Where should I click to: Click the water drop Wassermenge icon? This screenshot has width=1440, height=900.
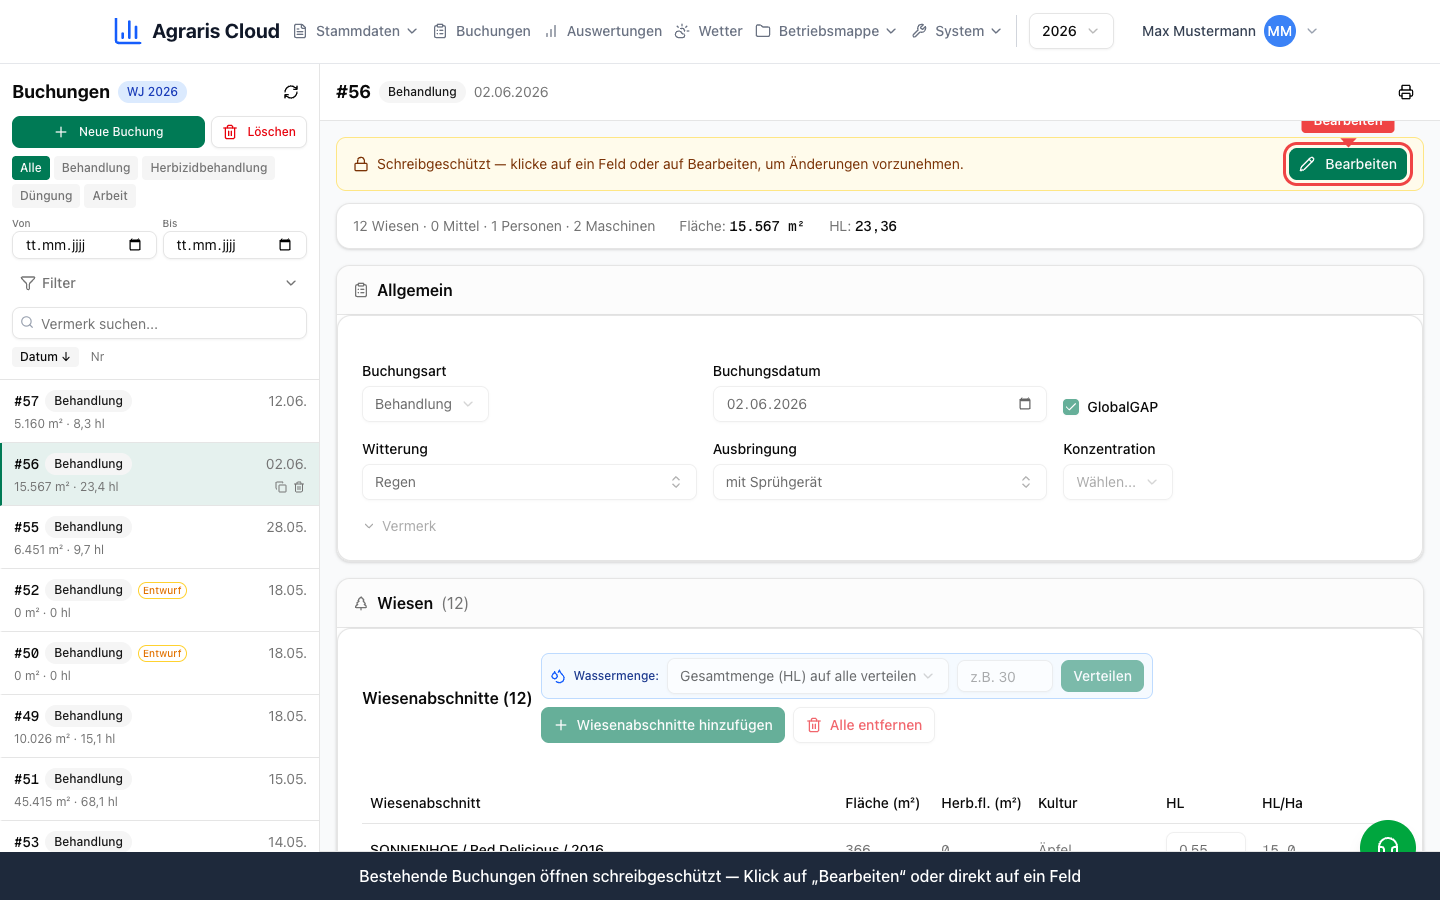[x=558, y=676]
